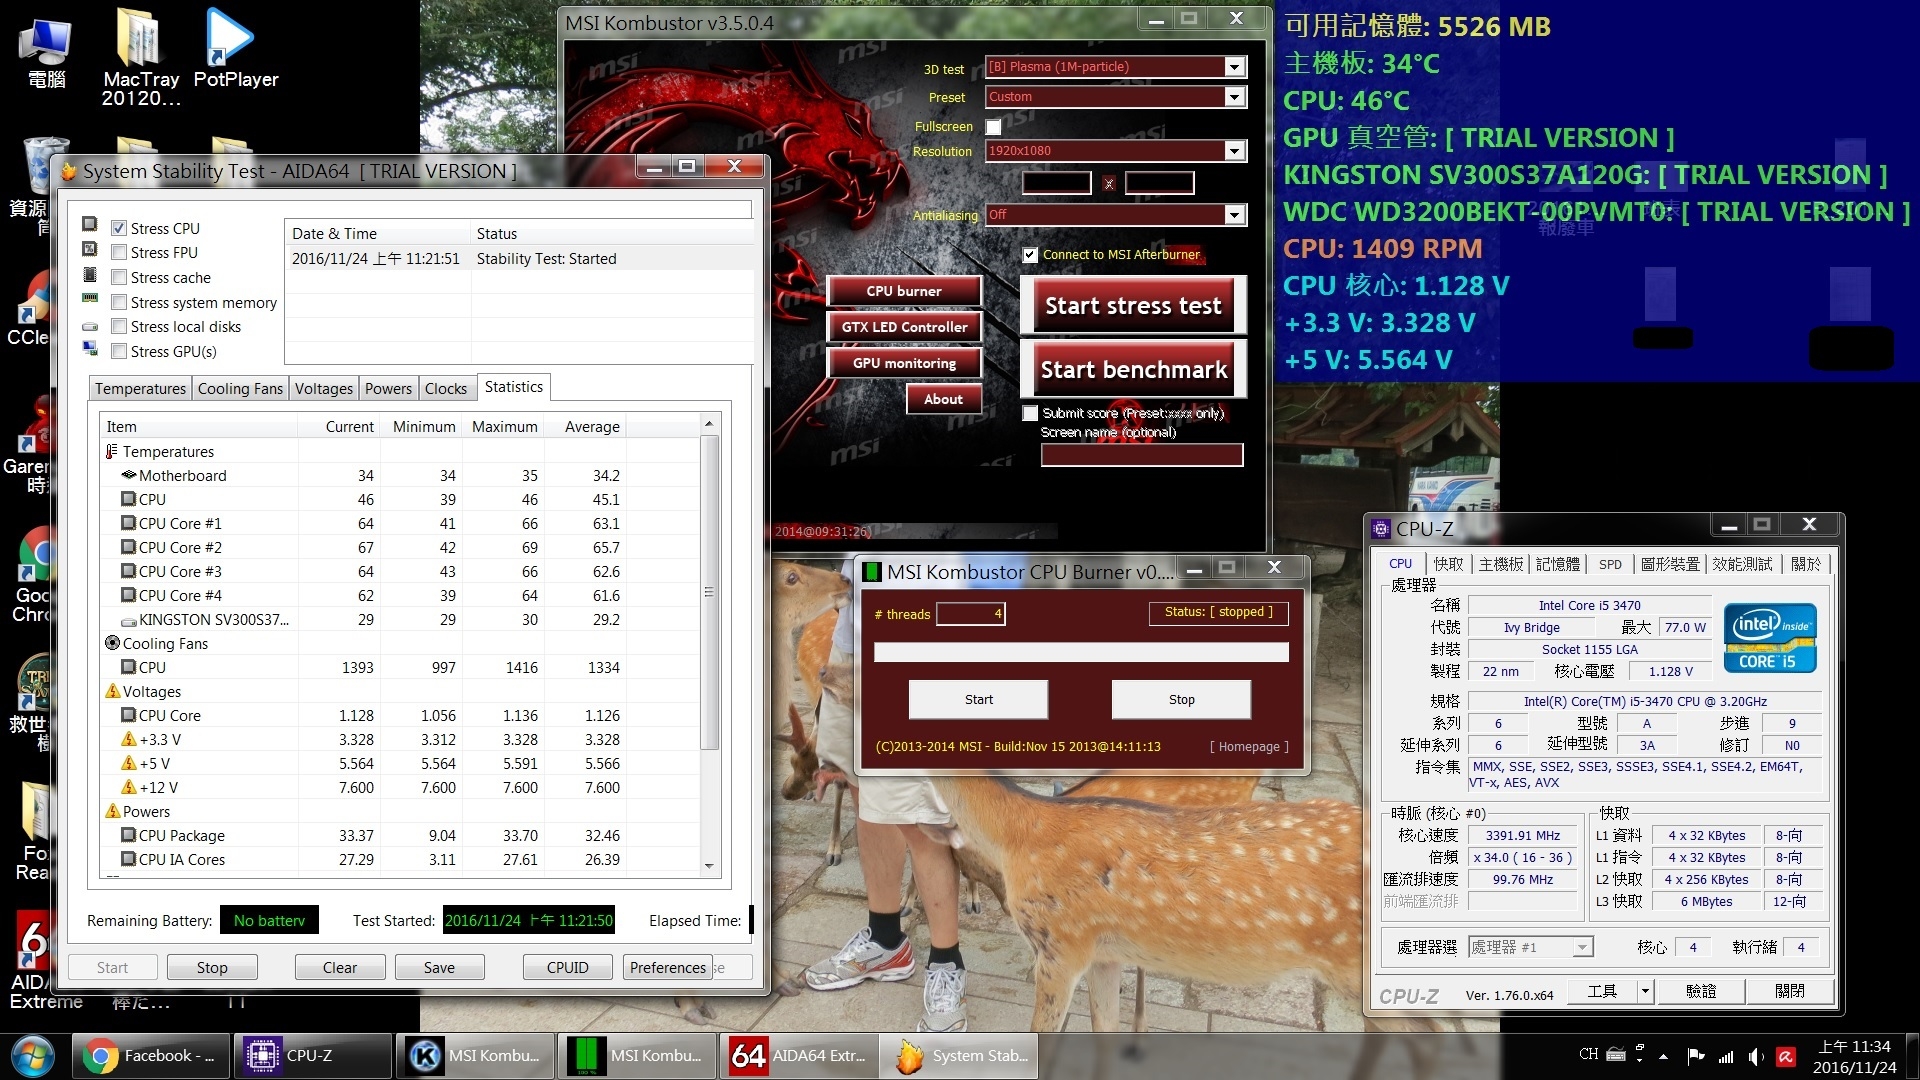Switch to AIDA64 Extreme taskbar item
Viewport: 1920px width, 1080px height.
pos(799,1055)
